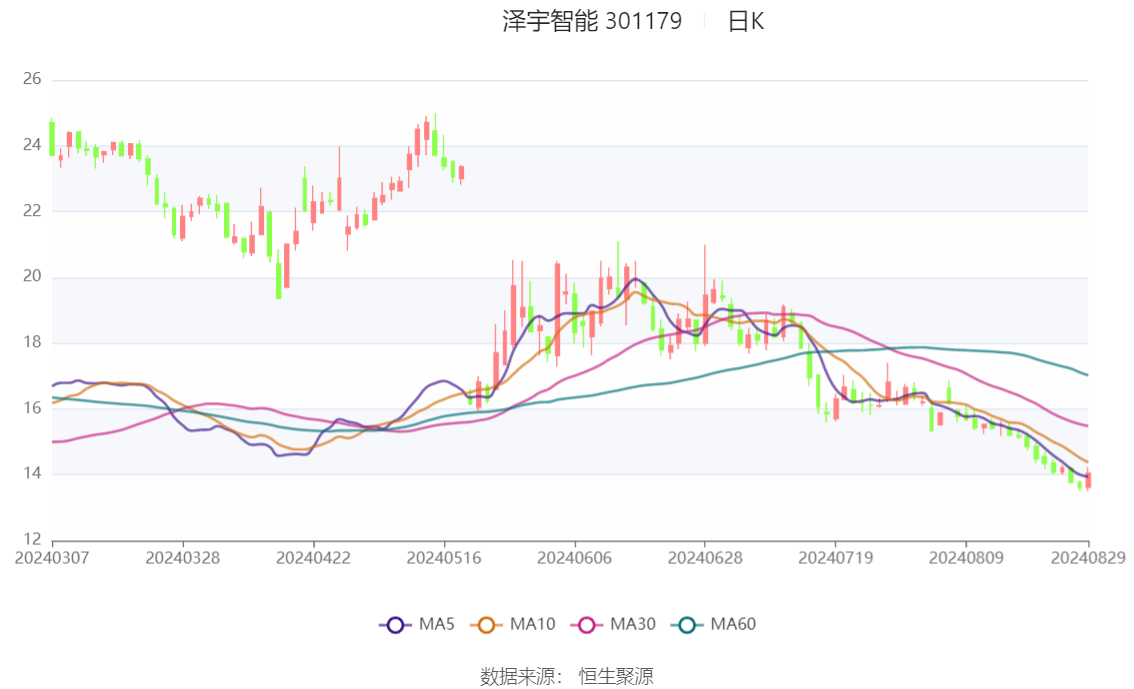This screenshot has height=689, width=1134.
Task: Click the y-axis value 20
Action: pos(32,276)
